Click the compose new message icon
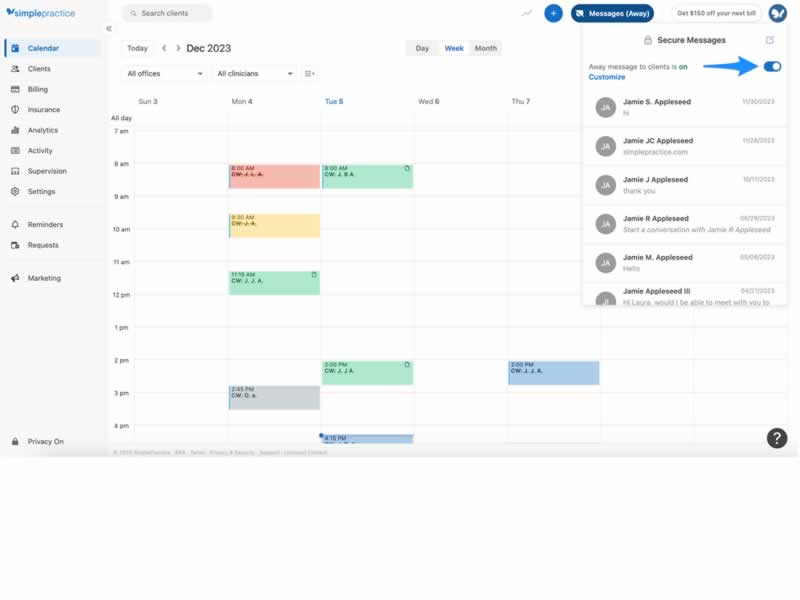The image size is (800, 600). [x=769, y=40]
